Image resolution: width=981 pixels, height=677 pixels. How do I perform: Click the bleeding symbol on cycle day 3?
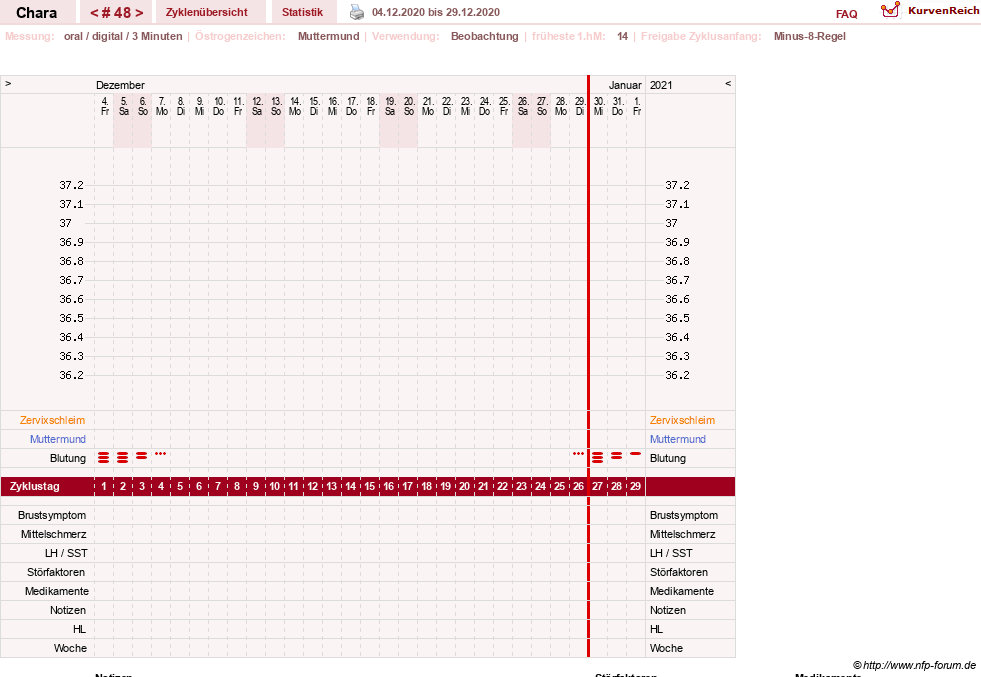pyautogui.click(x=141, y=456)
